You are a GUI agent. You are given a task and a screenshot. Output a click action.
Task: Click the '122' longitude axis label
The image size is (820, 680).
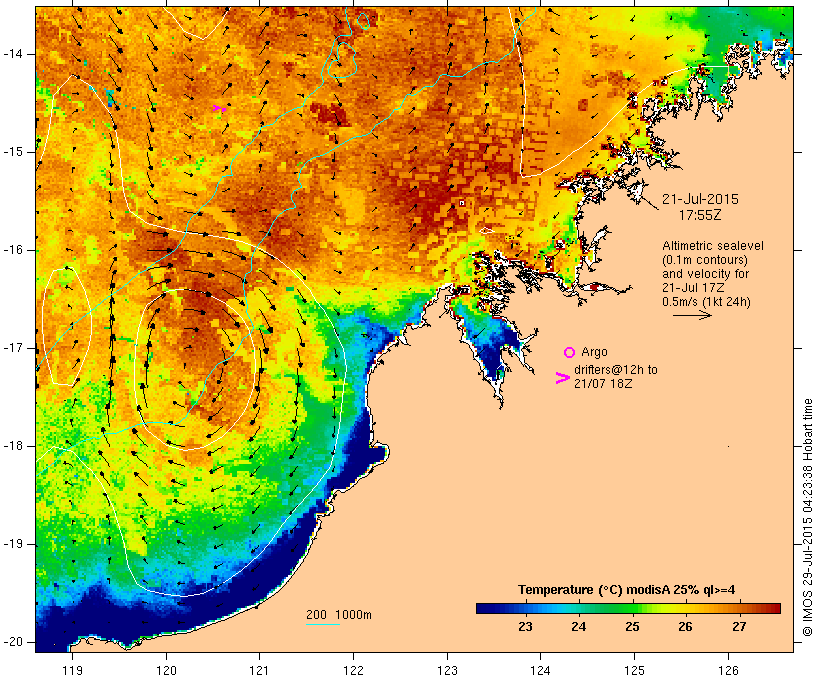[354, 670]
